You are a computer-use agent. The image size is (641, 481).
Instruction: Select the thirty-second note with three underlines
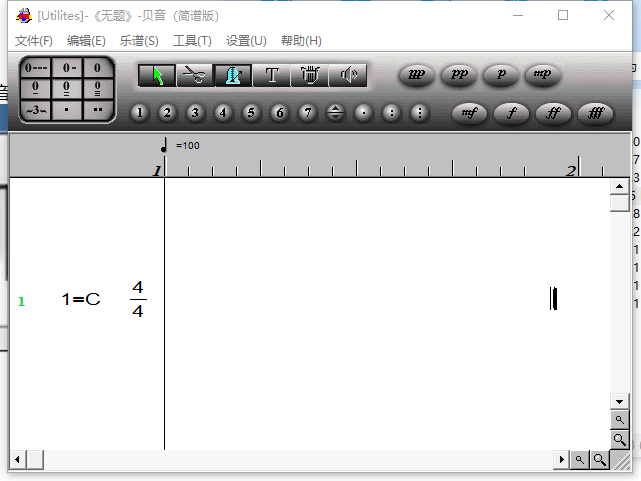98,88
